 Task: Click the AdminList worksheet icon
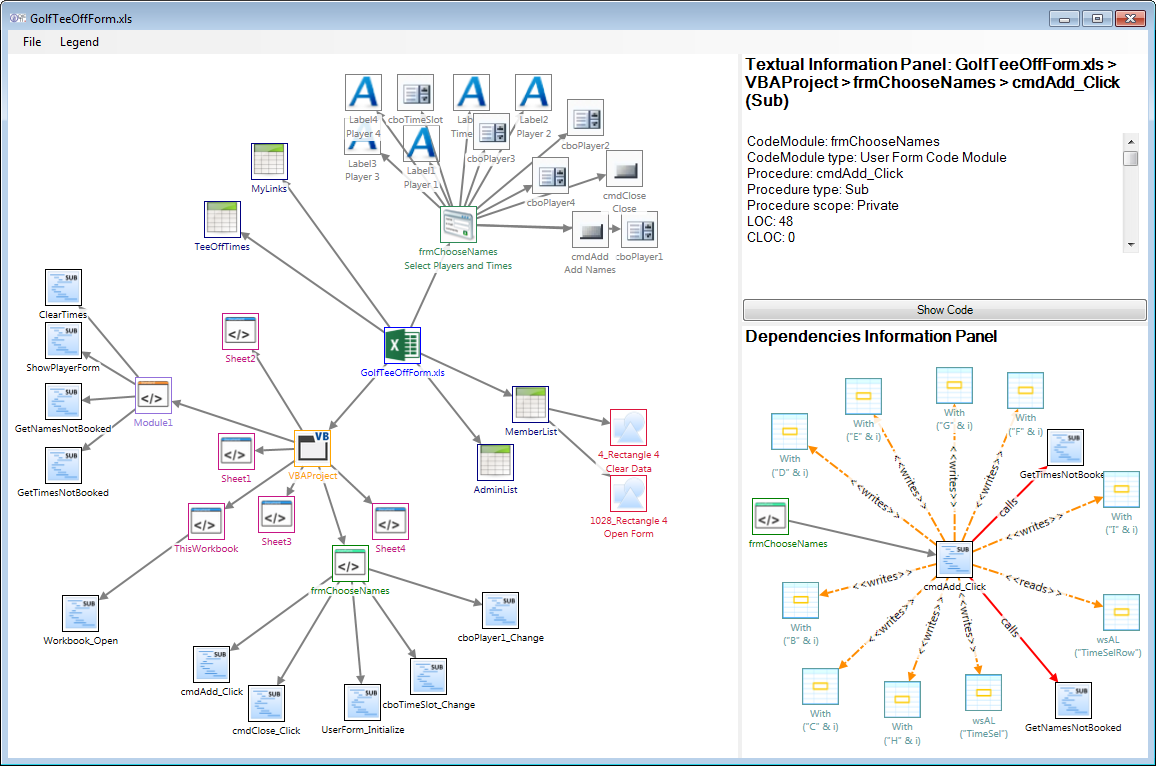tap(495, 462)
